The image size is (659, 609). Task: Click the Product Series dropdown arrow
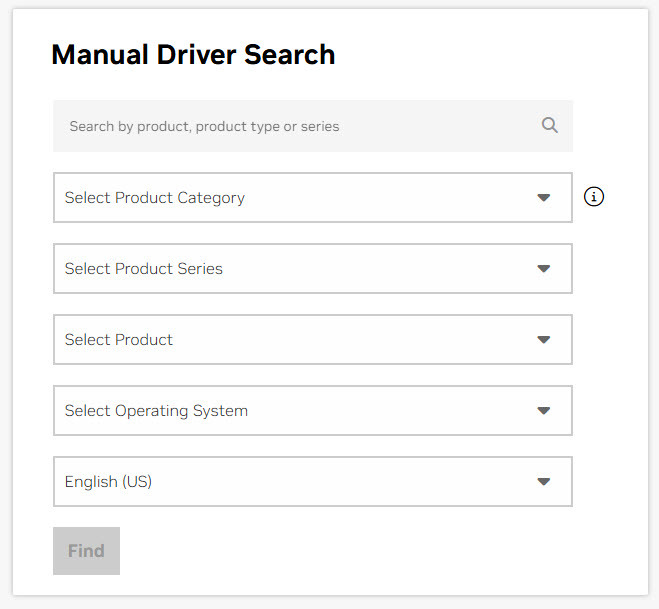(x=543, y=269)
